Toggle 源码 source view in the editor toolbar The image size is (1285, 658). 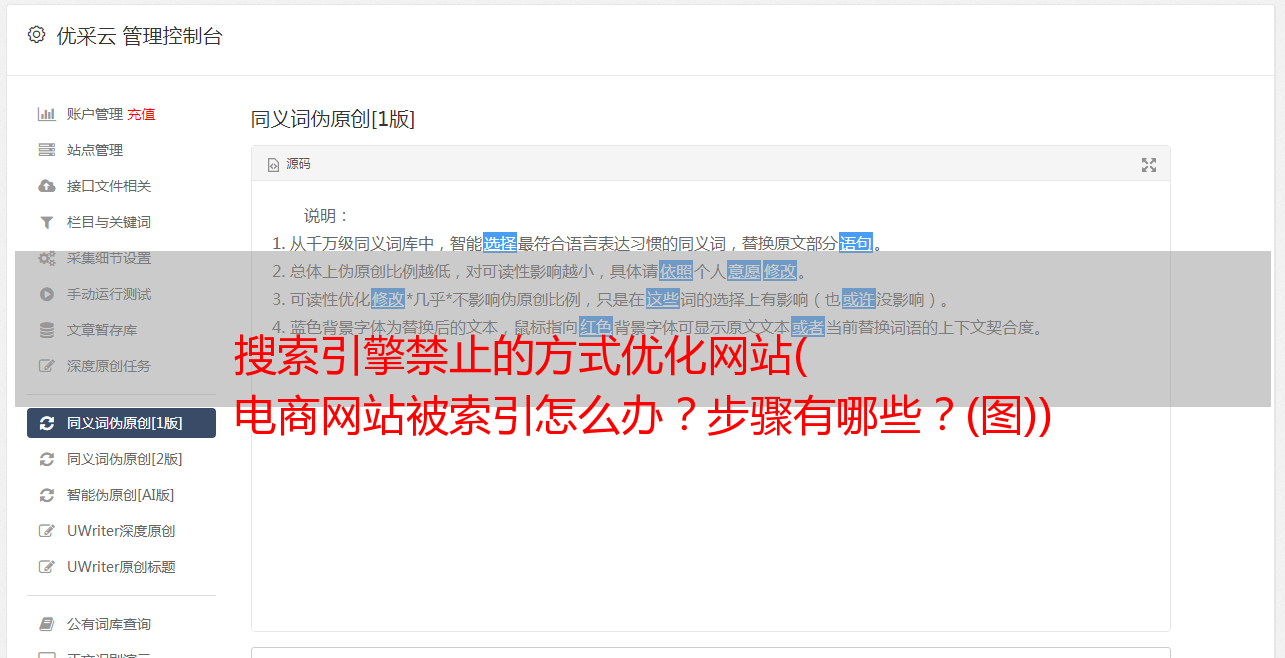289,164
